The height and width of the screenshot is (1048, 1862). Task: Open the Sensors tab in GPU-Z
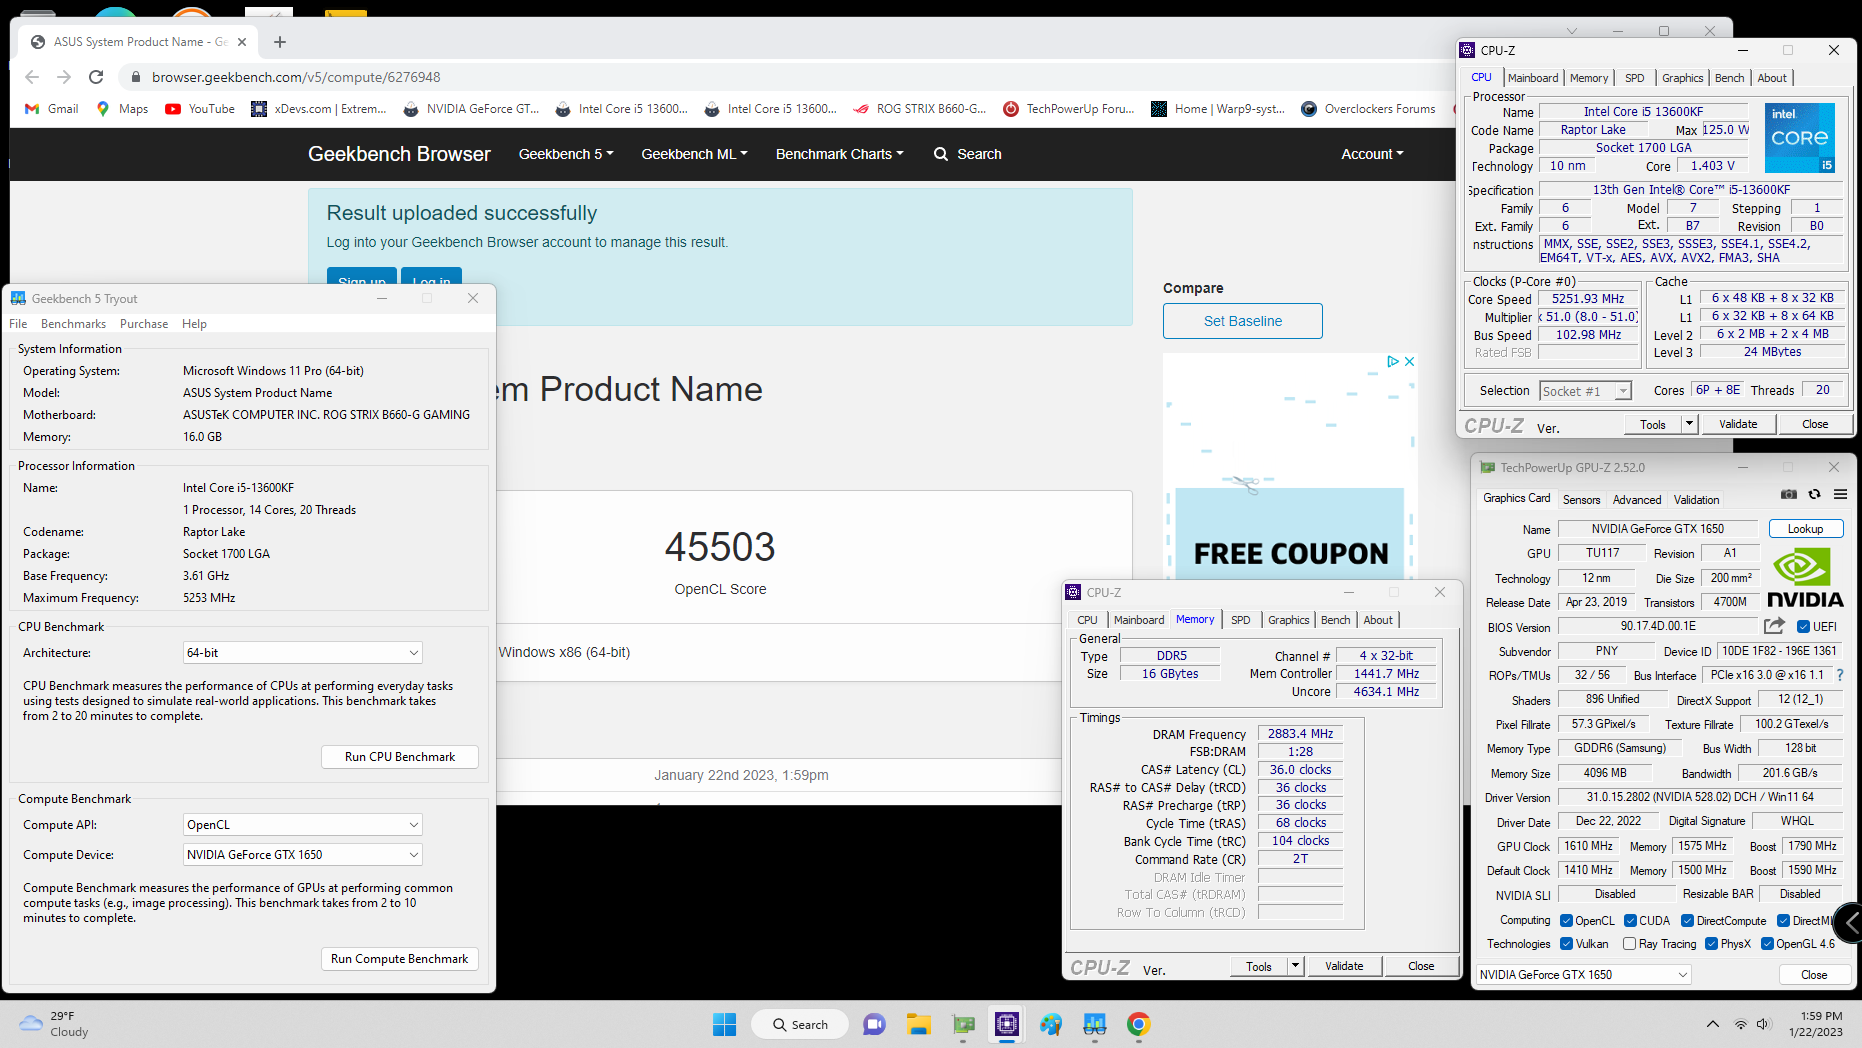(1582, 500)
